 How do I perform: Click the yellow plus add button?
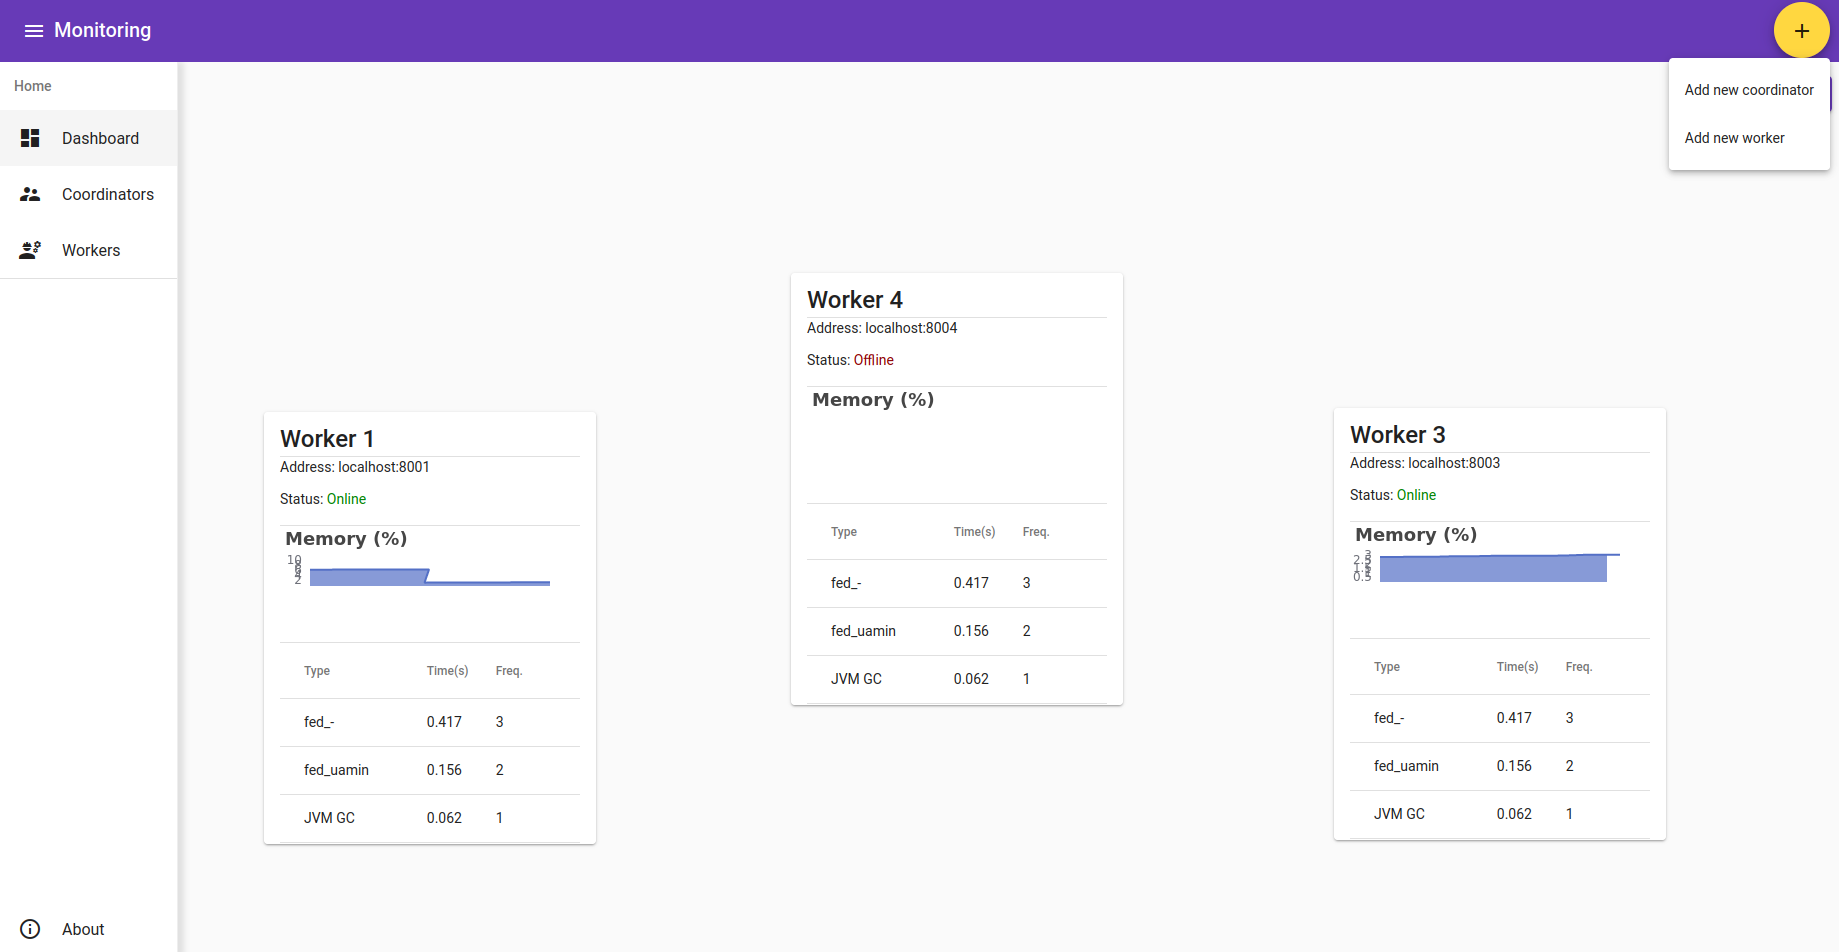pos(1801,31)
